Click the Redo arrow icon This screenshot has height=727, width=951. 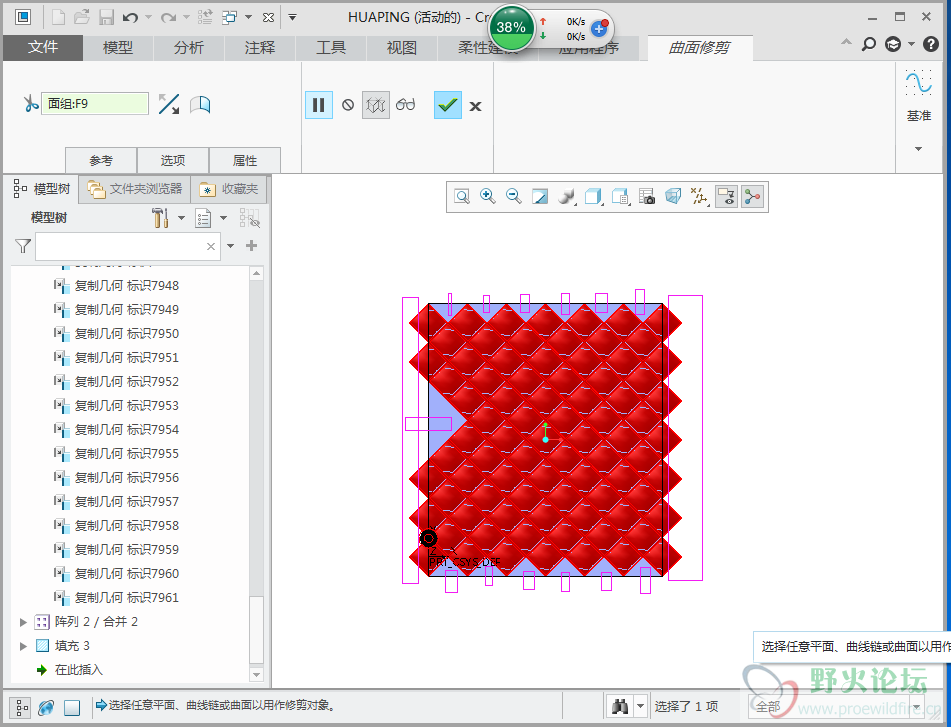pyautogui.click(x=168, y=18)
